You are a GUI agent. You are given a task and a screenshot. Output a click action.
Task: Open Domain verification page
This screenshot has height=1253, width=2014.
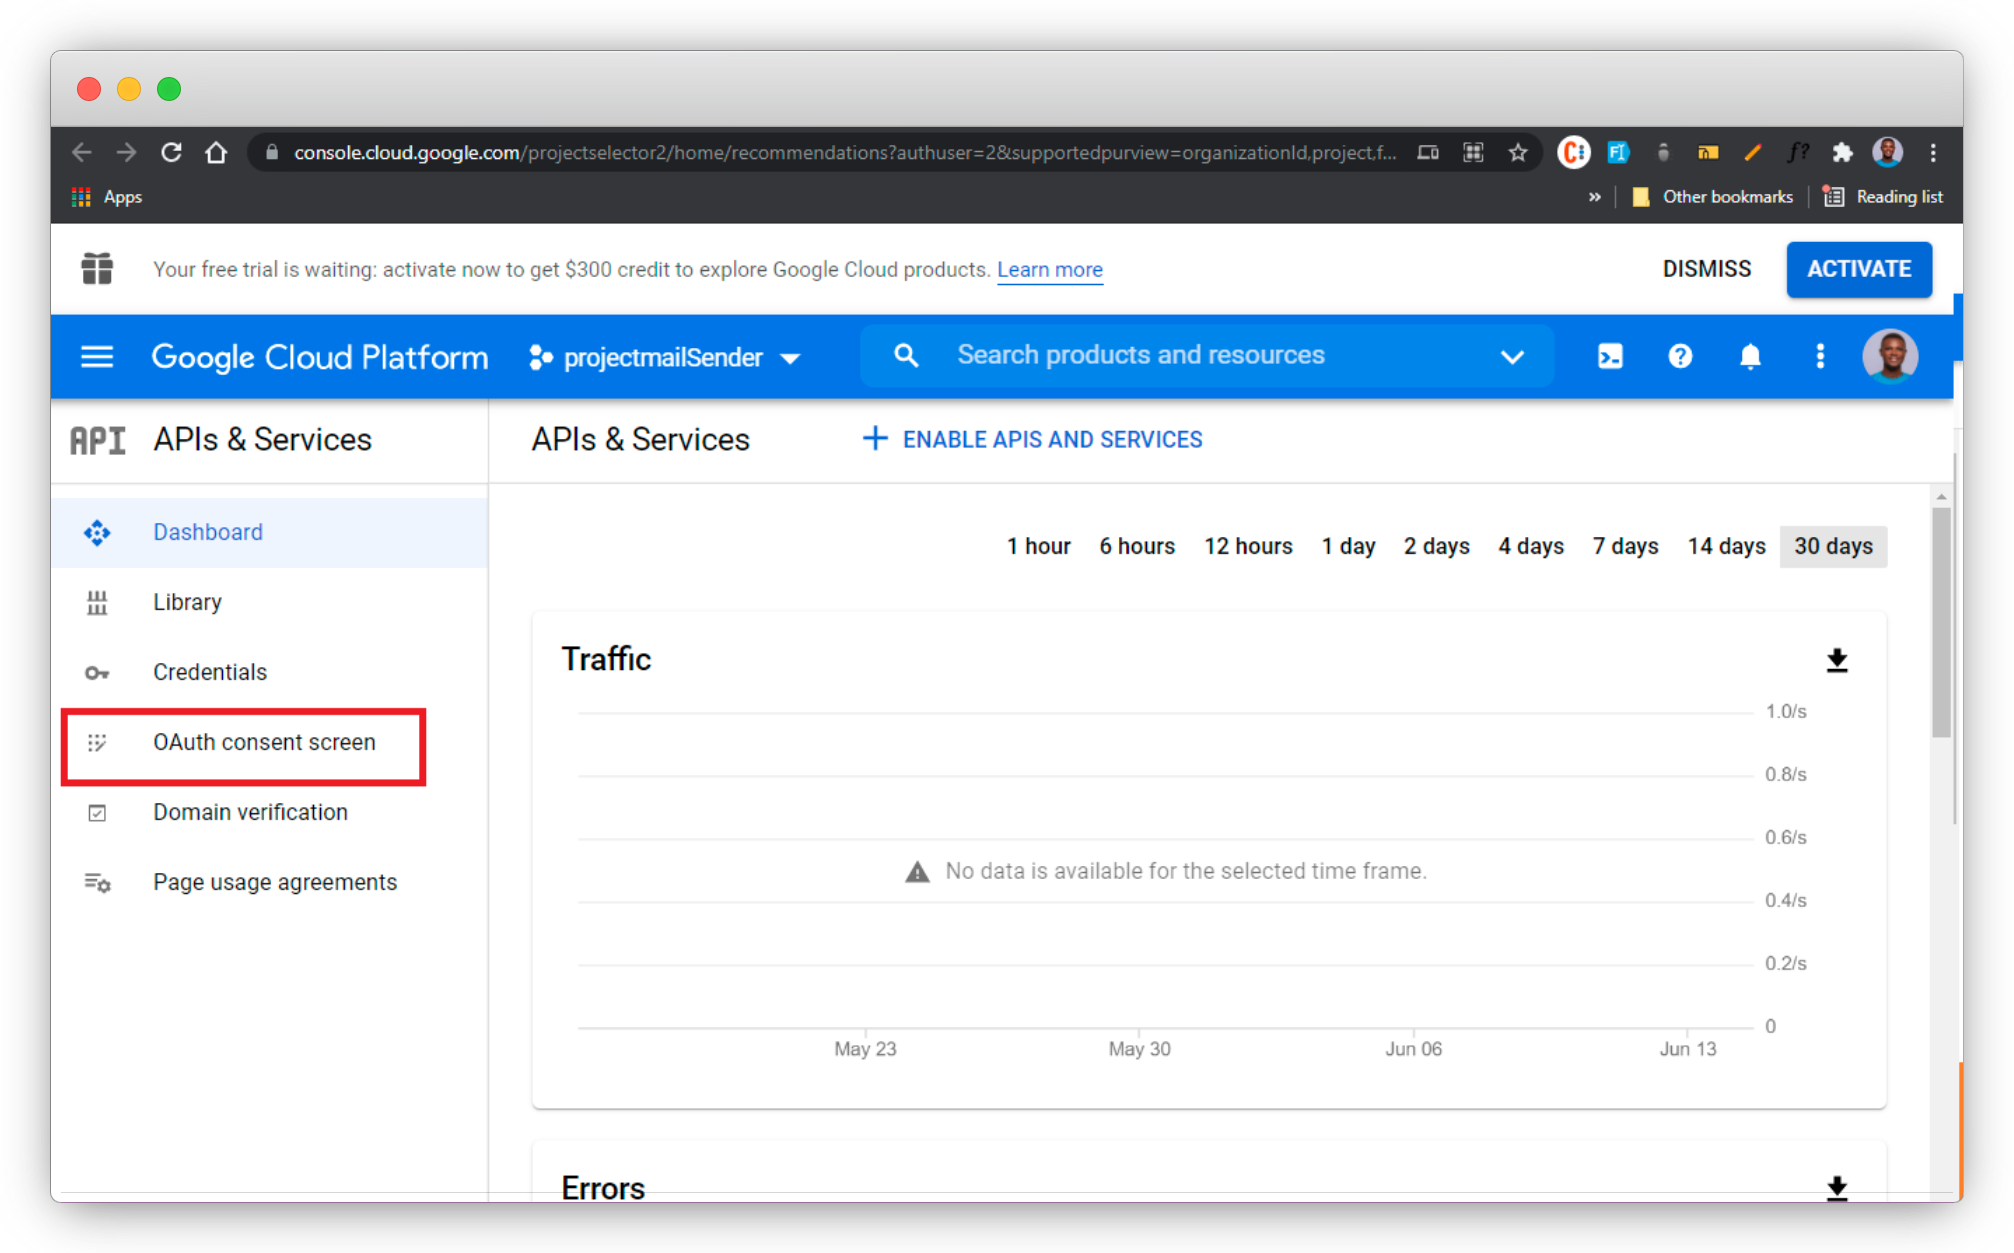tap(269, 812)
